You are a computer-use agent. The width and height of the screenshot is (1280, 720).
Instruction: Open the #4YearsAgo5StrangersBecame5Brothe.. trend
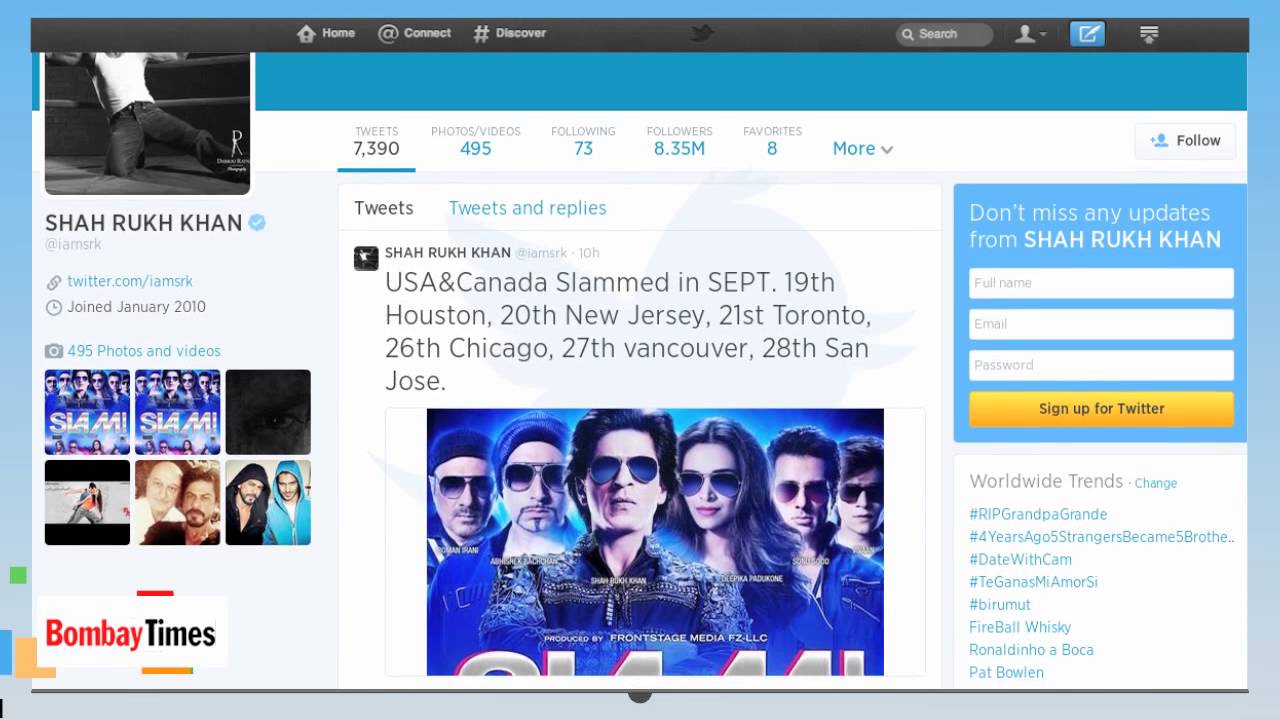(1102, 537)
